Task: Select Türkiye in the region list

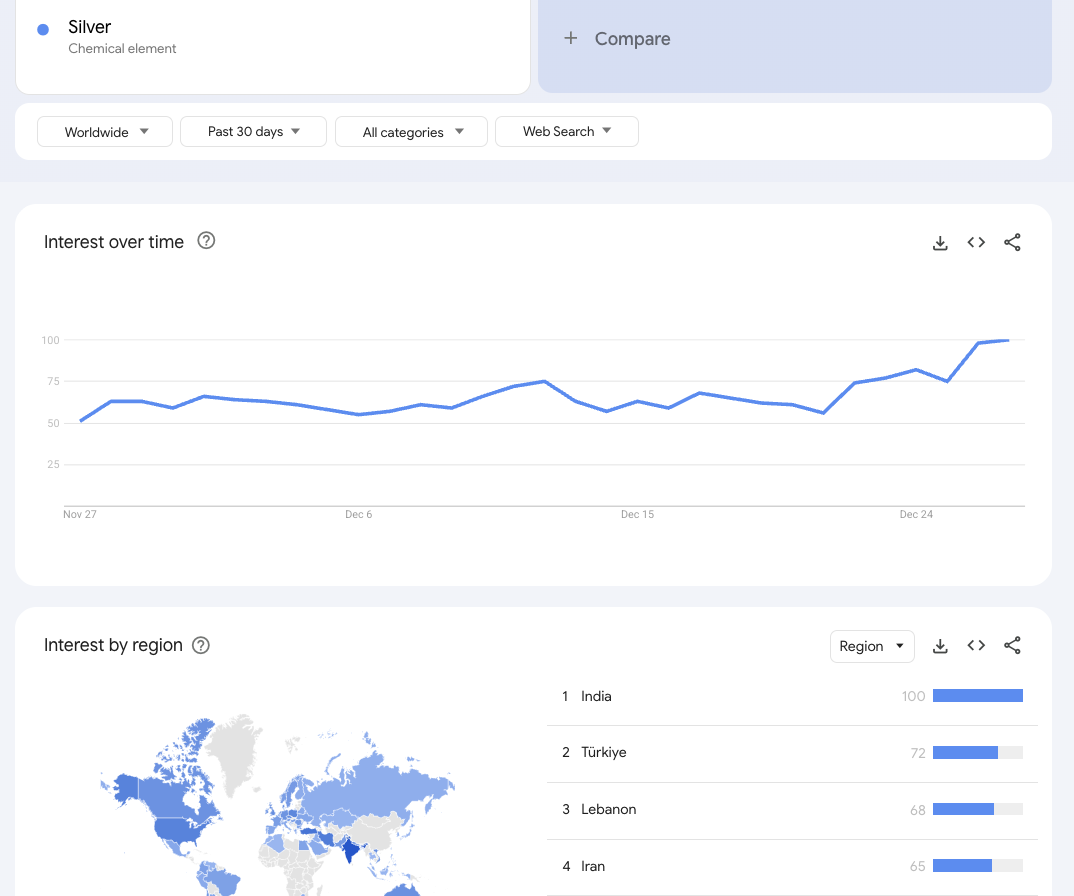Action: (x=603, y=752)
